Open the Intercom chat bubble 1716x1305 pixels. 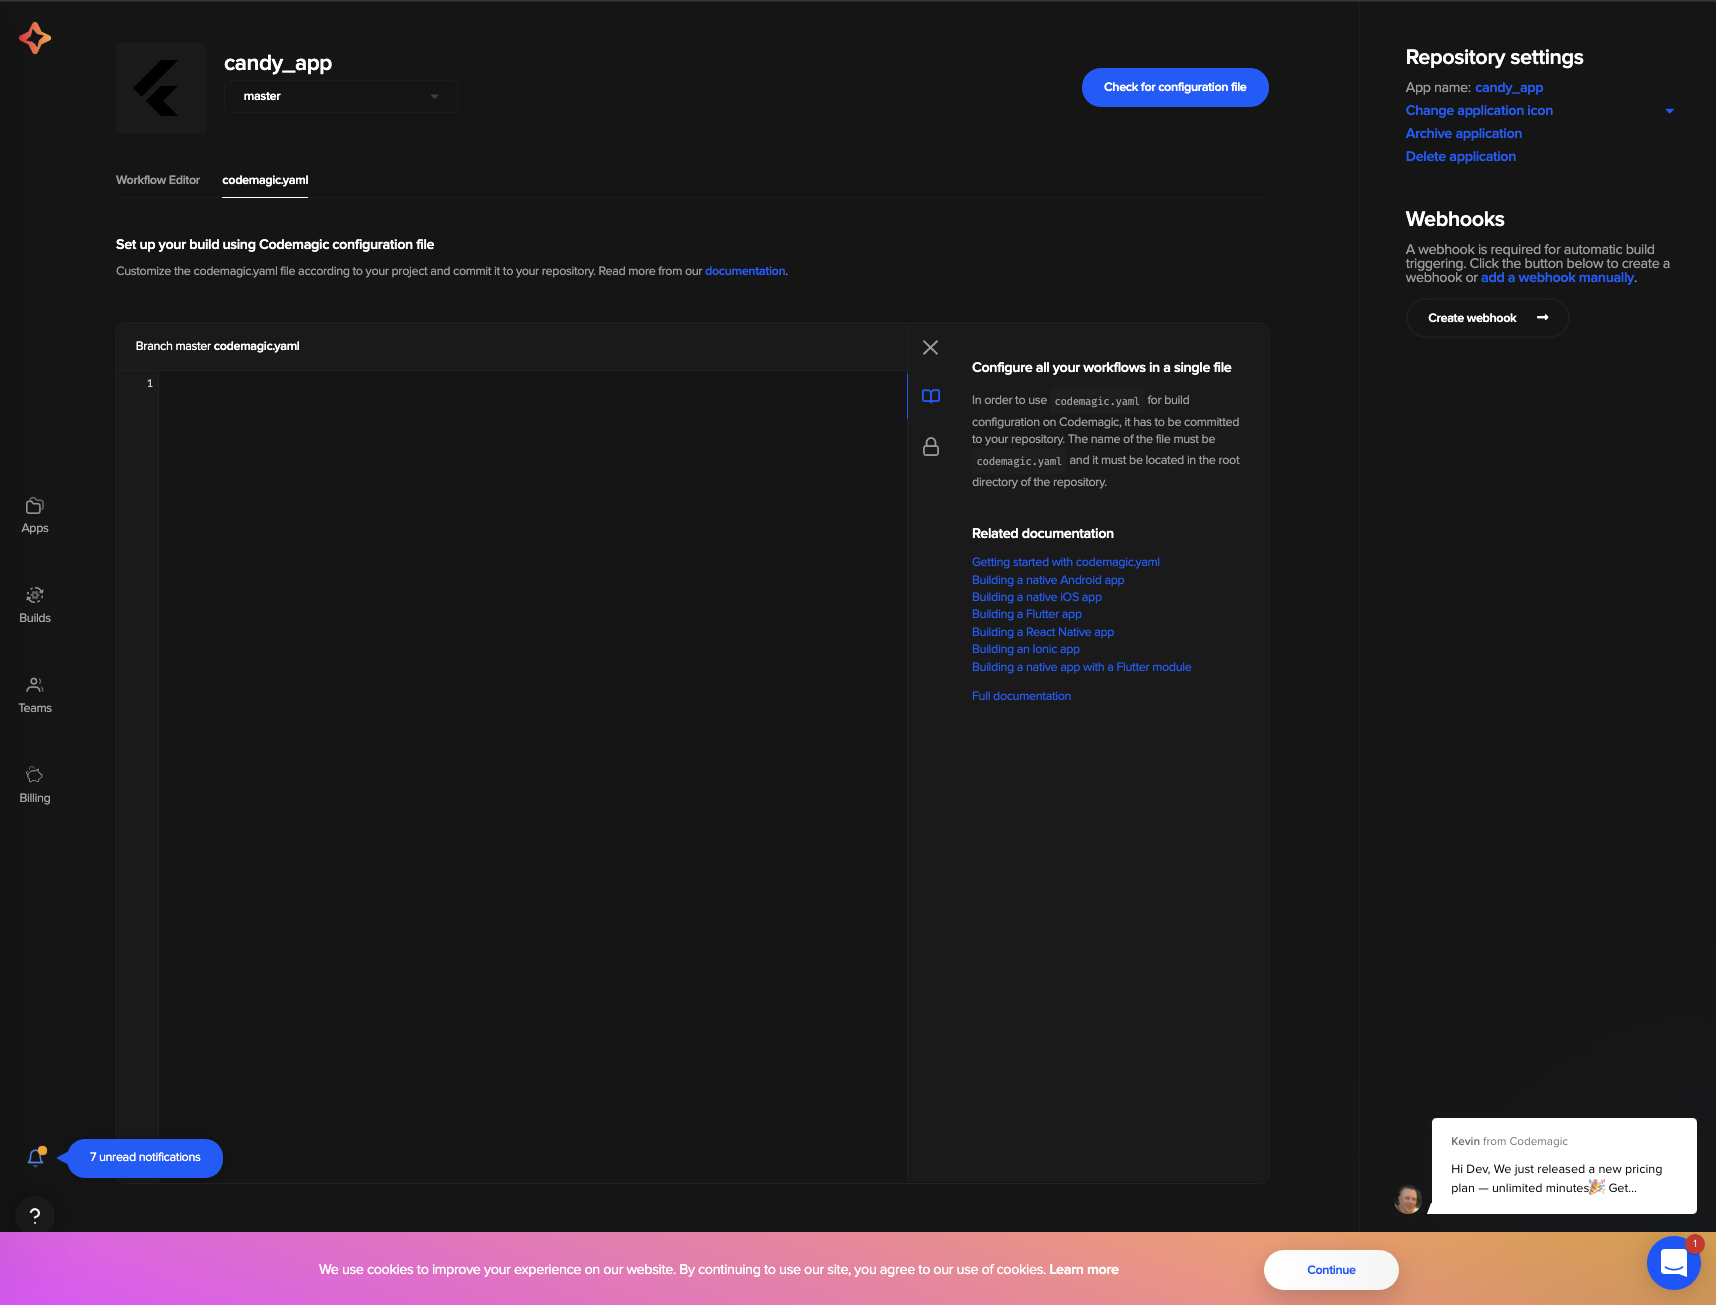pos(1672,1263)
